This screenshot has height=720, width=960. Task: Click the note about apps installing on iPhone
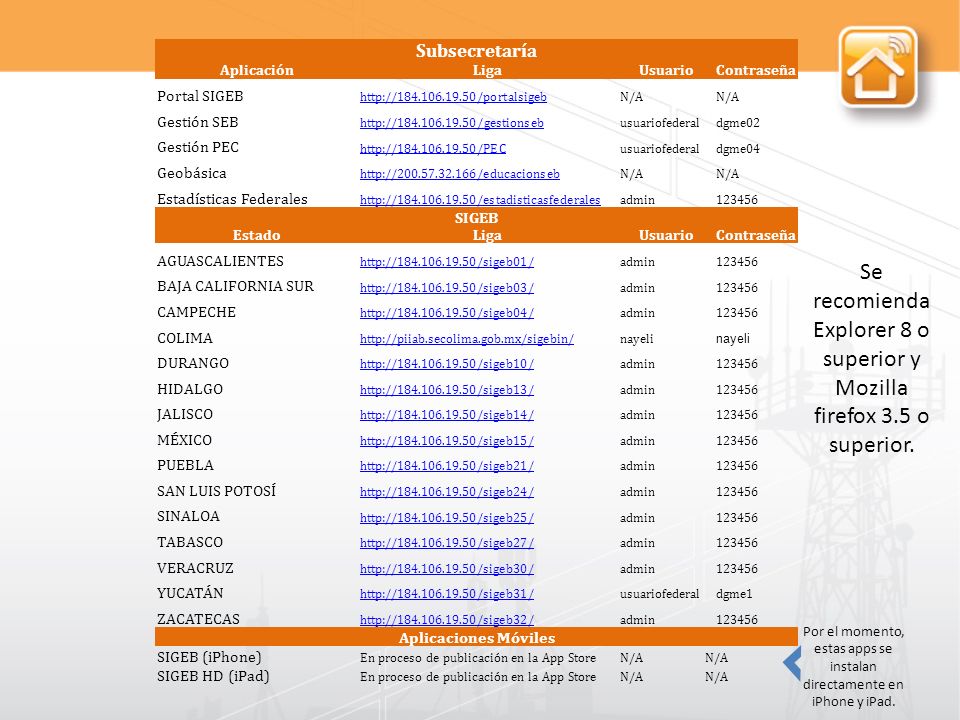pyautogui.click(x=853, y=666)
